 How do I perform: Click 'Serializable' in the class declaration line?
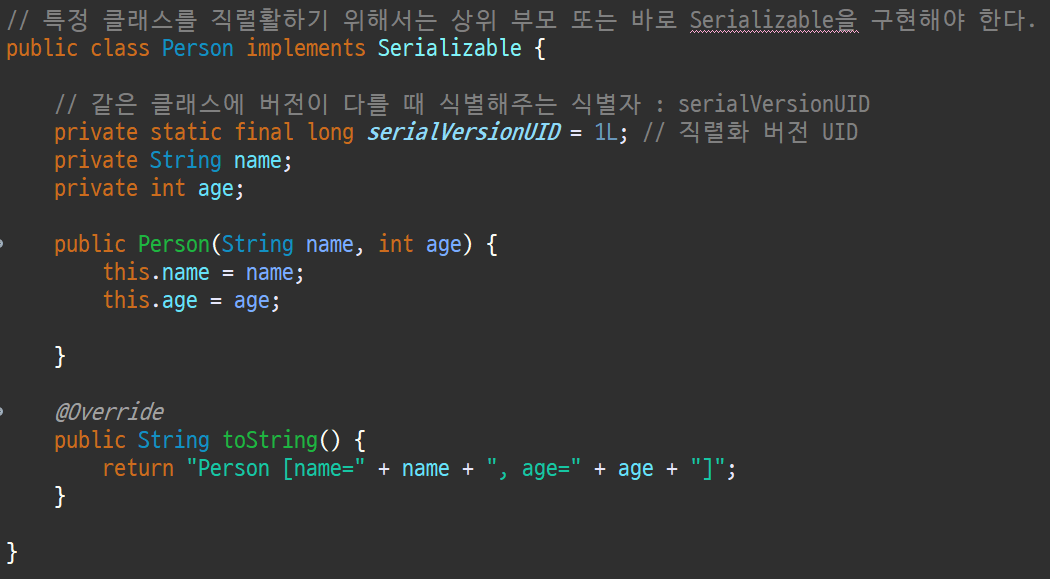(449, 48)
